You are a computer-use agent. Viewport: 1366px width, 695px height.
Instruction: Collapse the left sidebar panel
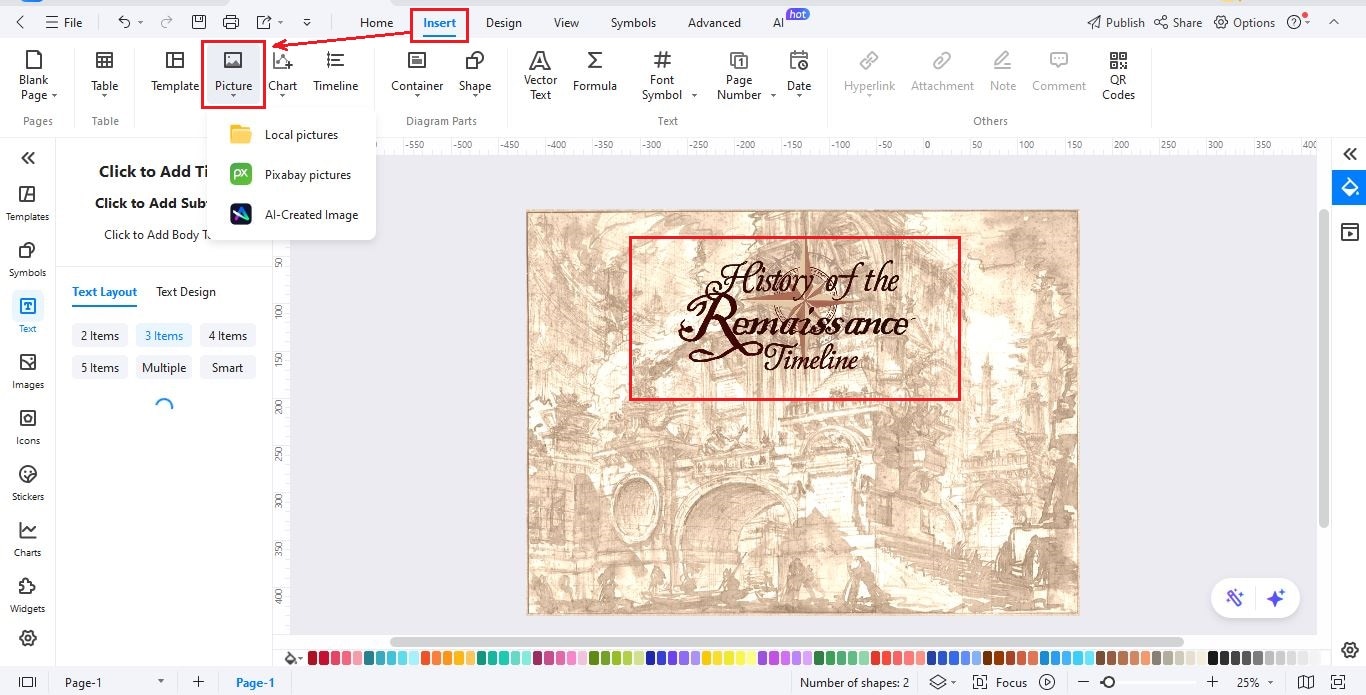pos(27,157)
